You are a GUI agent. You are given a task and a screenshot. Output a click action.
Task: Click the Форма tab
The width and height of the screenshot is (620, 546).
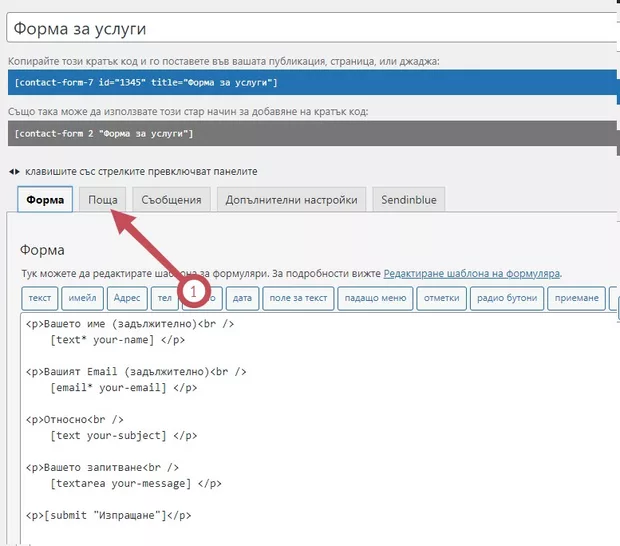pyautogui.click(x=45, y=199)
